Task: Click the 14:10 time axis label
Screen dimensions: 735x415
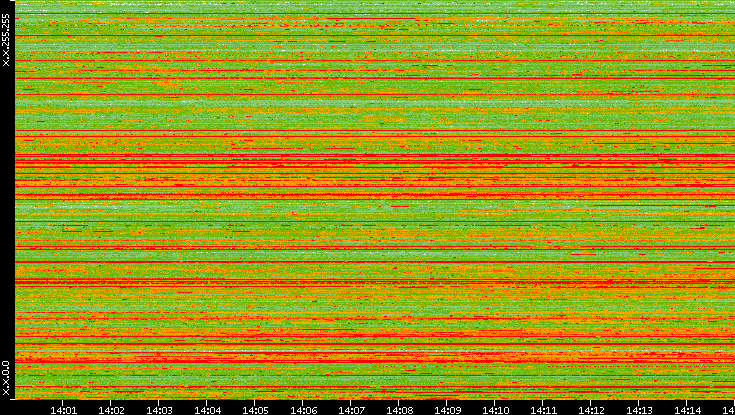Action: (x=495, y=410)
